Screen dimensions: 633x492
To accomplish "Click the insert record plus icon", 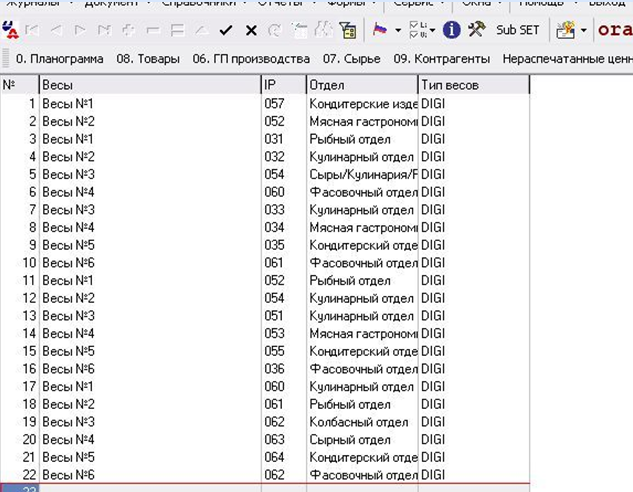I will (x=128, y=30).
